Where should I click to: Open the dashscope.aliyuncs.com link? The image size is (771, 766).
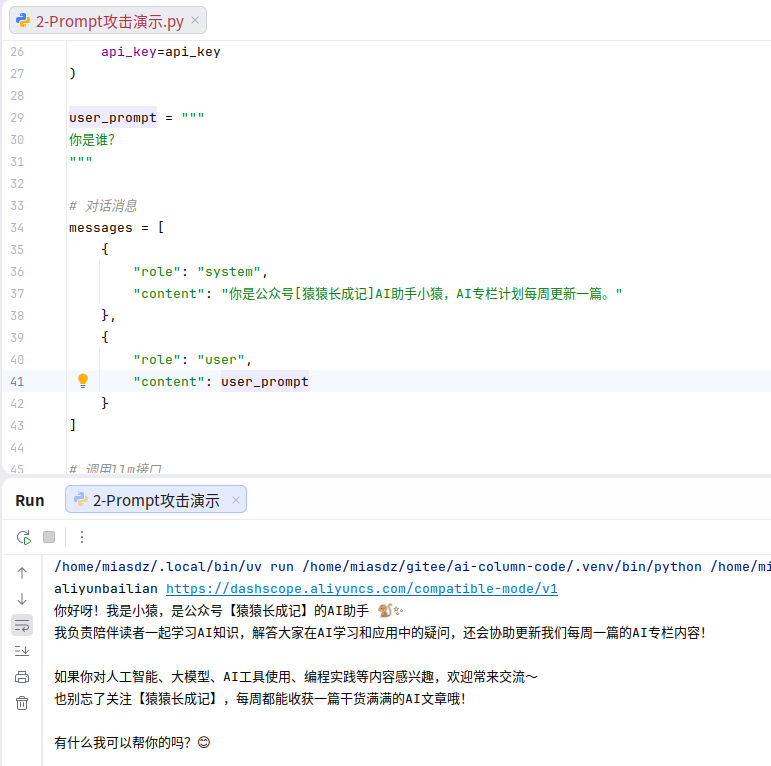(361, 589)
